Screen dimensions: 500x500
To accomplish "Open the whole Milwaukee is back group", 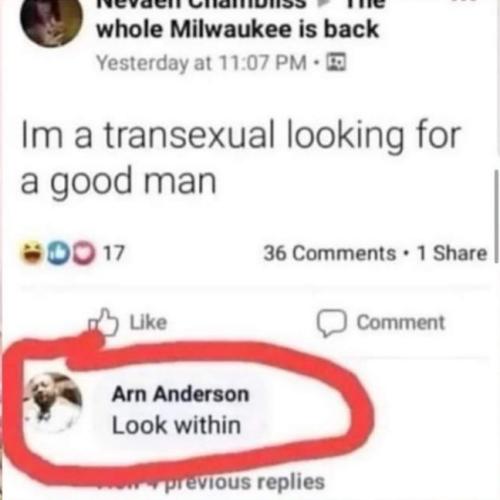I will [x=237, y=29].
